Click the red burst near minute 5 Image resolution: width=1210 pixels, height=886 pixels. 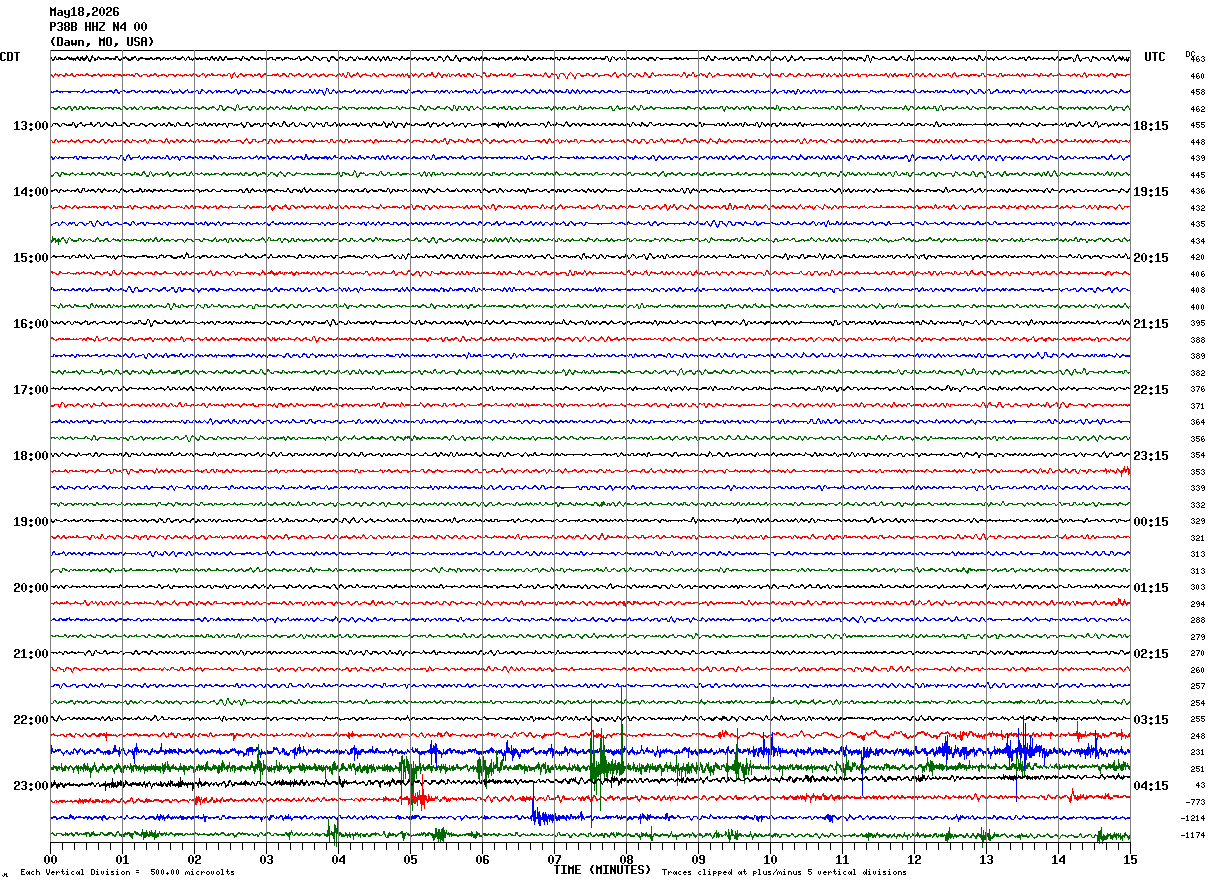(416, 798)
